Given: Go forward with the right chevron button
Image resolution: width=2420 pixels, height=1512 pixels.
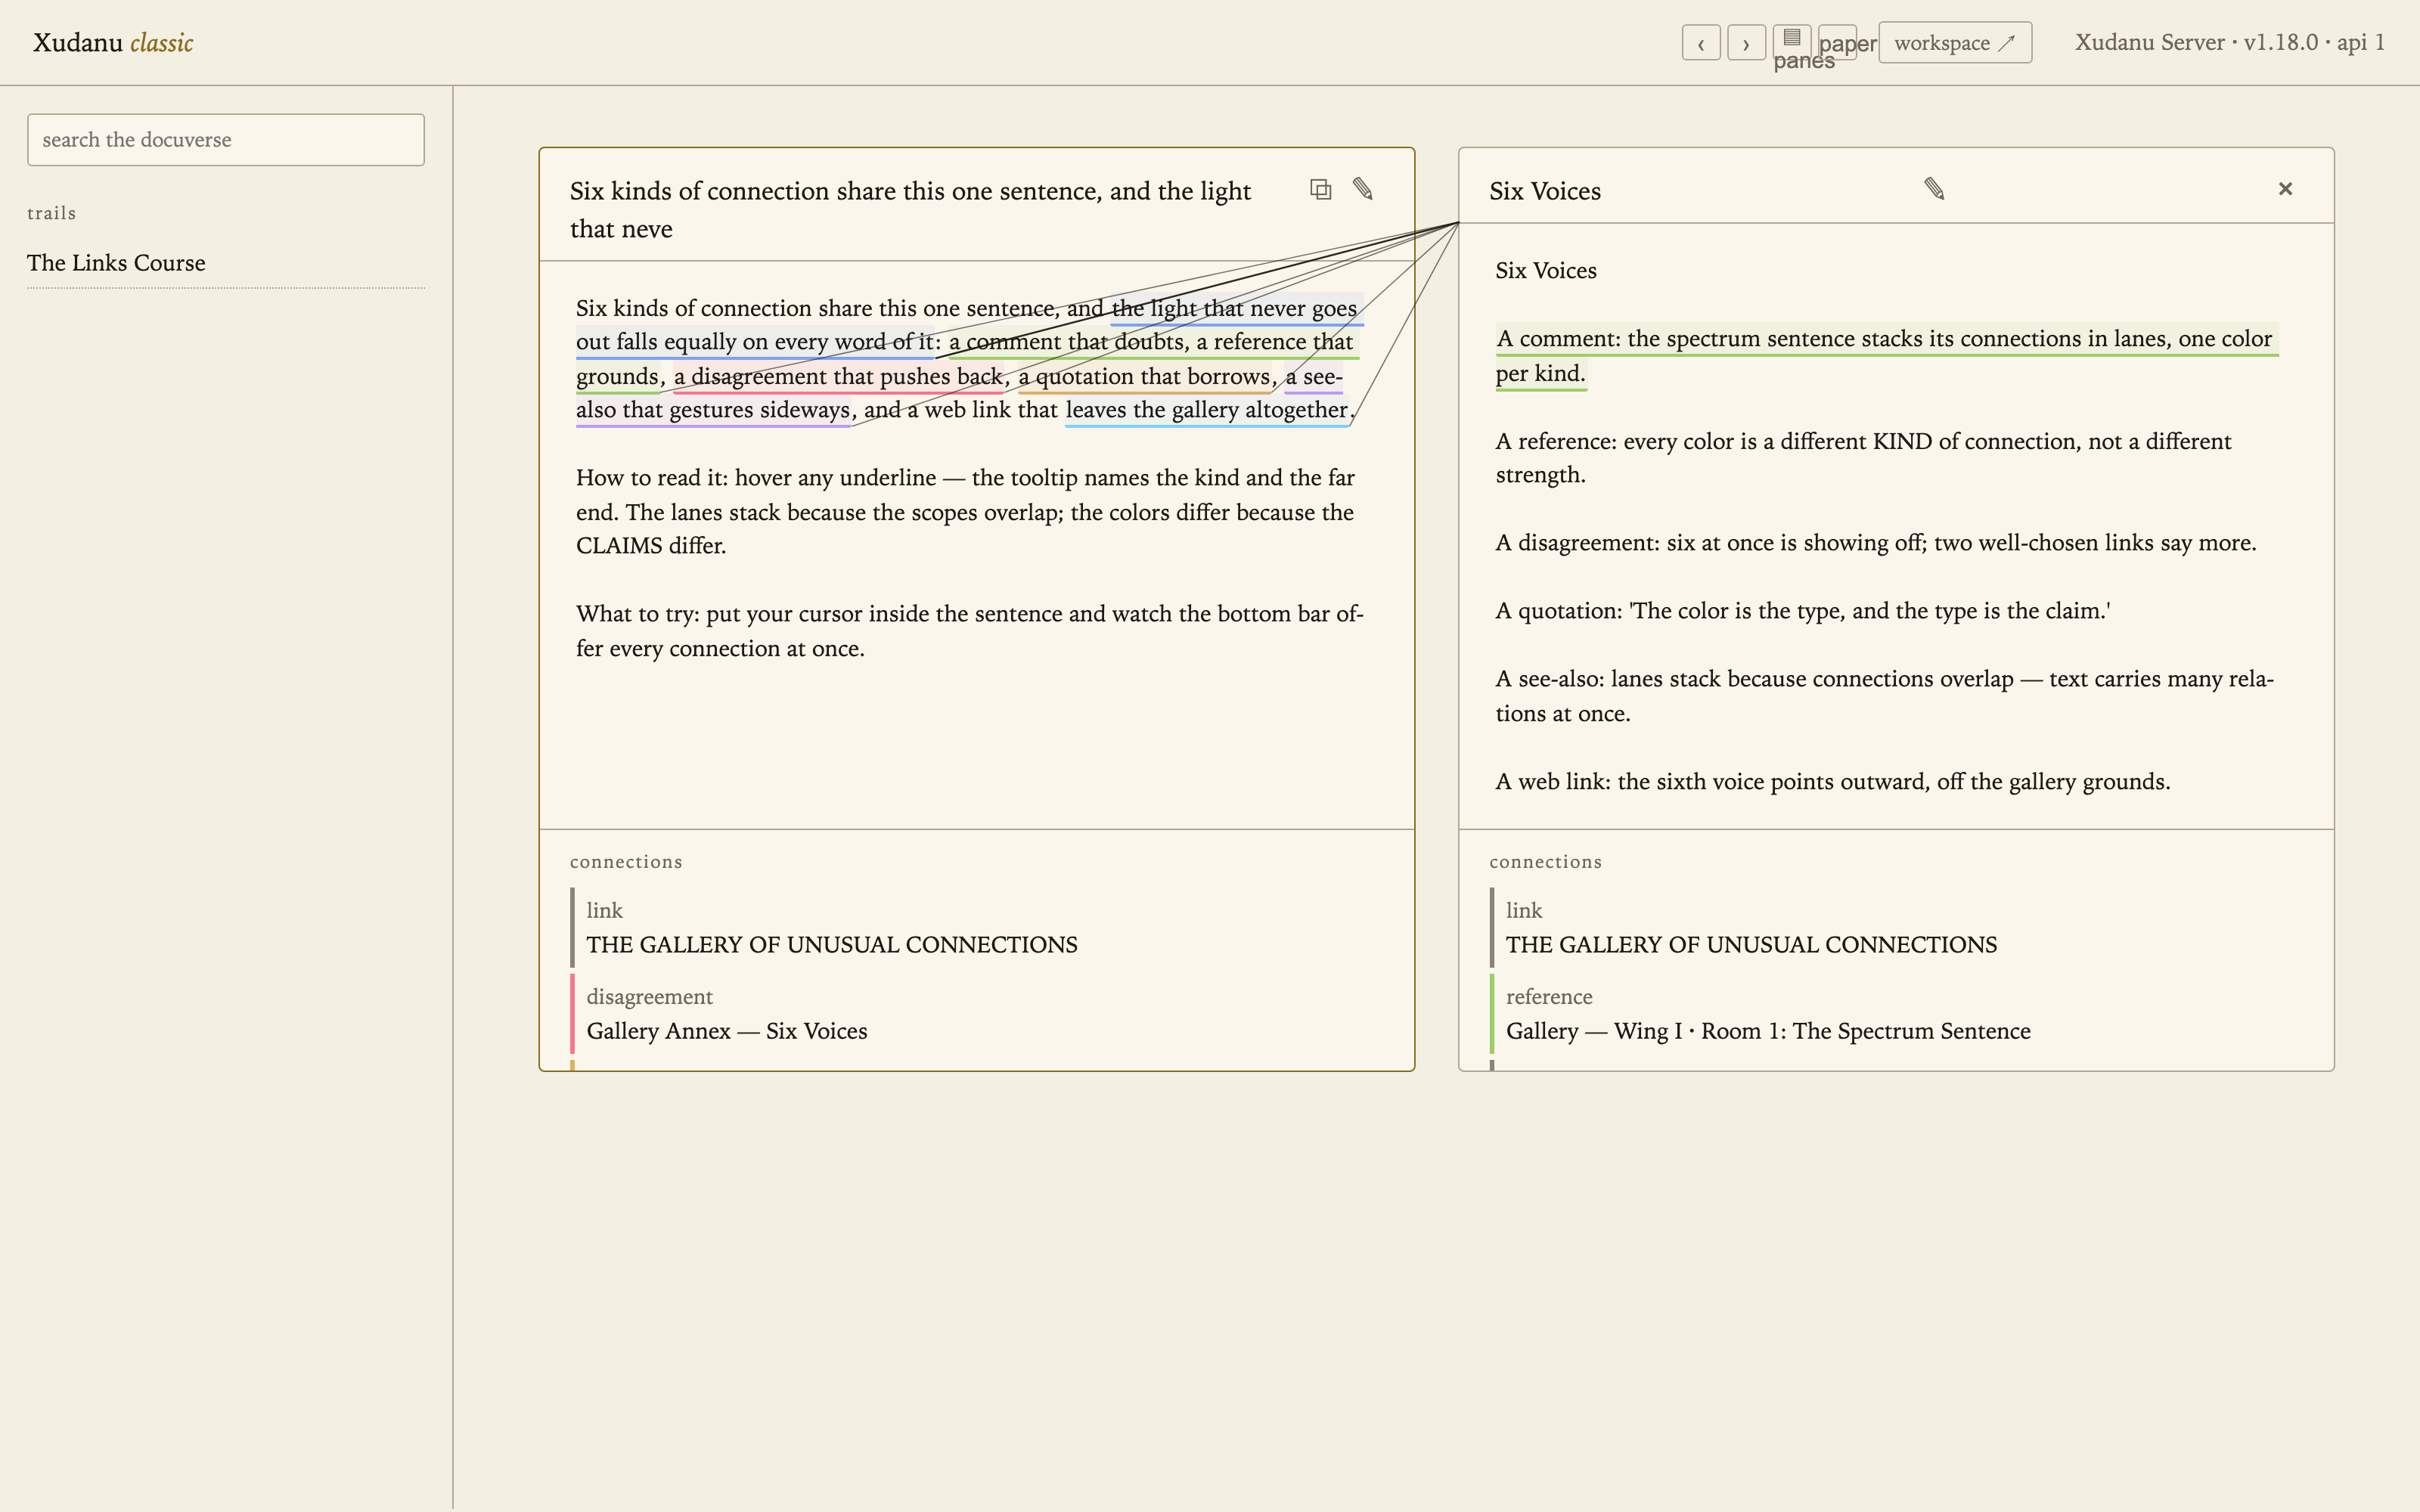Looking at the screenshot, I should [1746, 43].
